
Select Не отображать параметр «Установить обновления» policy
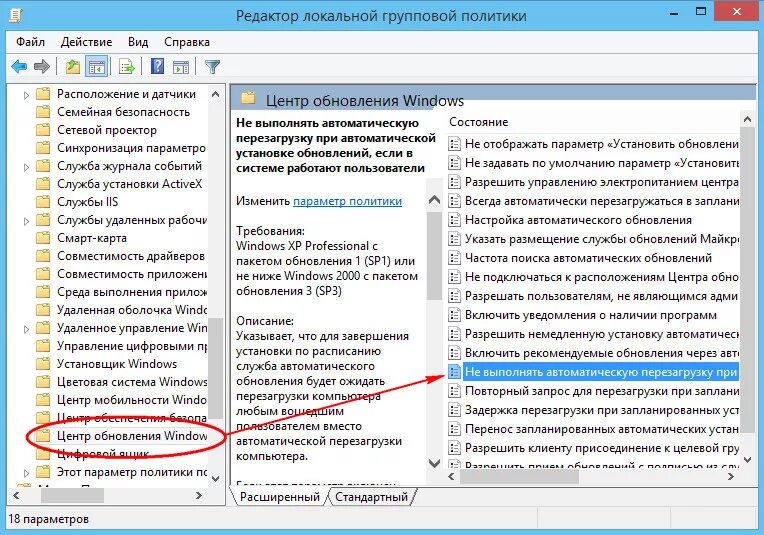(x=601, y=144)
